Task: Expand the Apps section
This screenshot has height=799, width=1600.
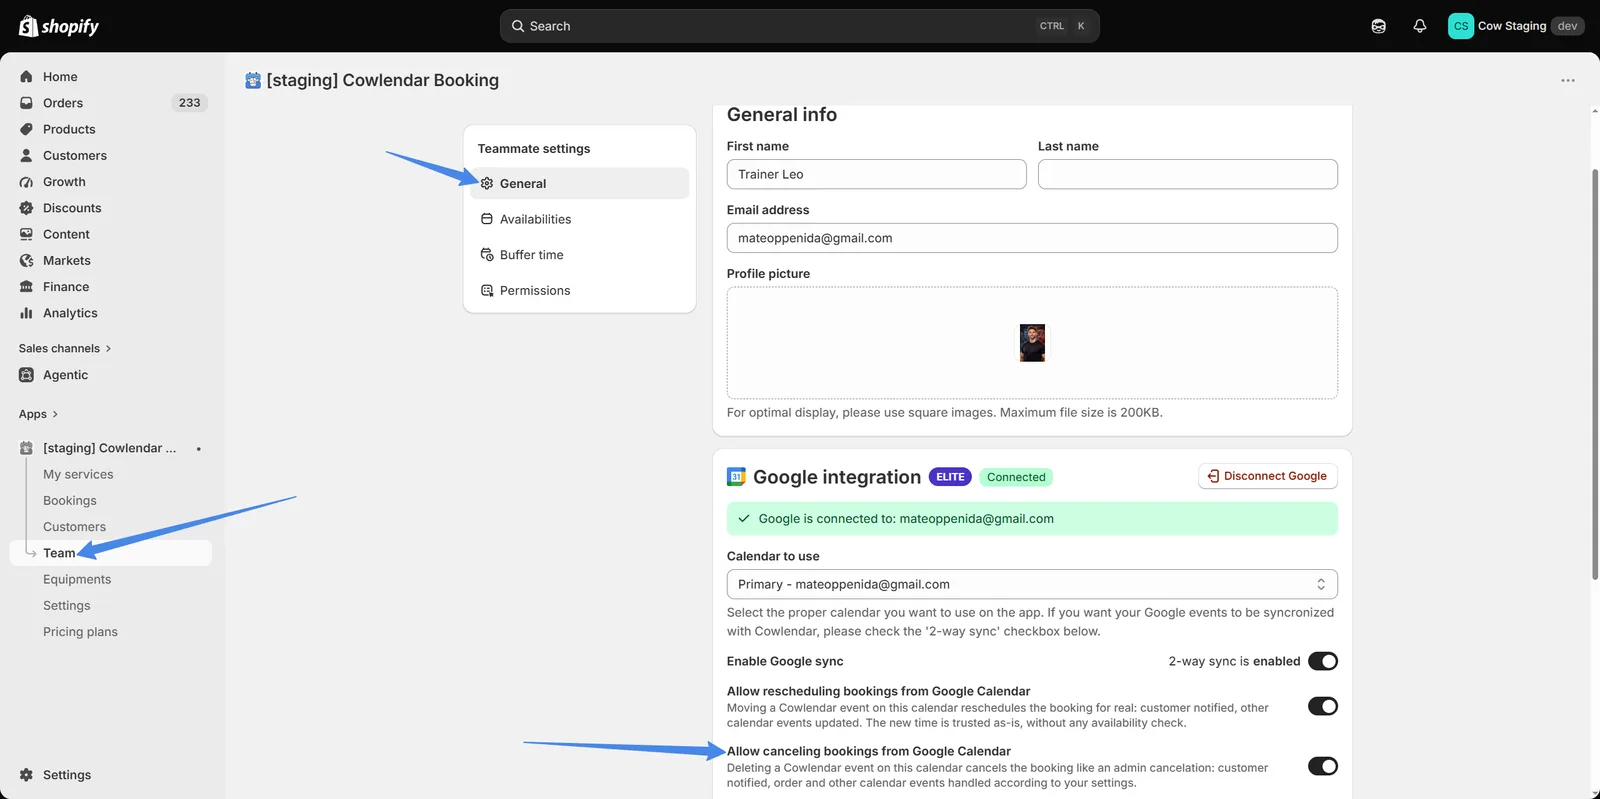Action: pos(38,414)
